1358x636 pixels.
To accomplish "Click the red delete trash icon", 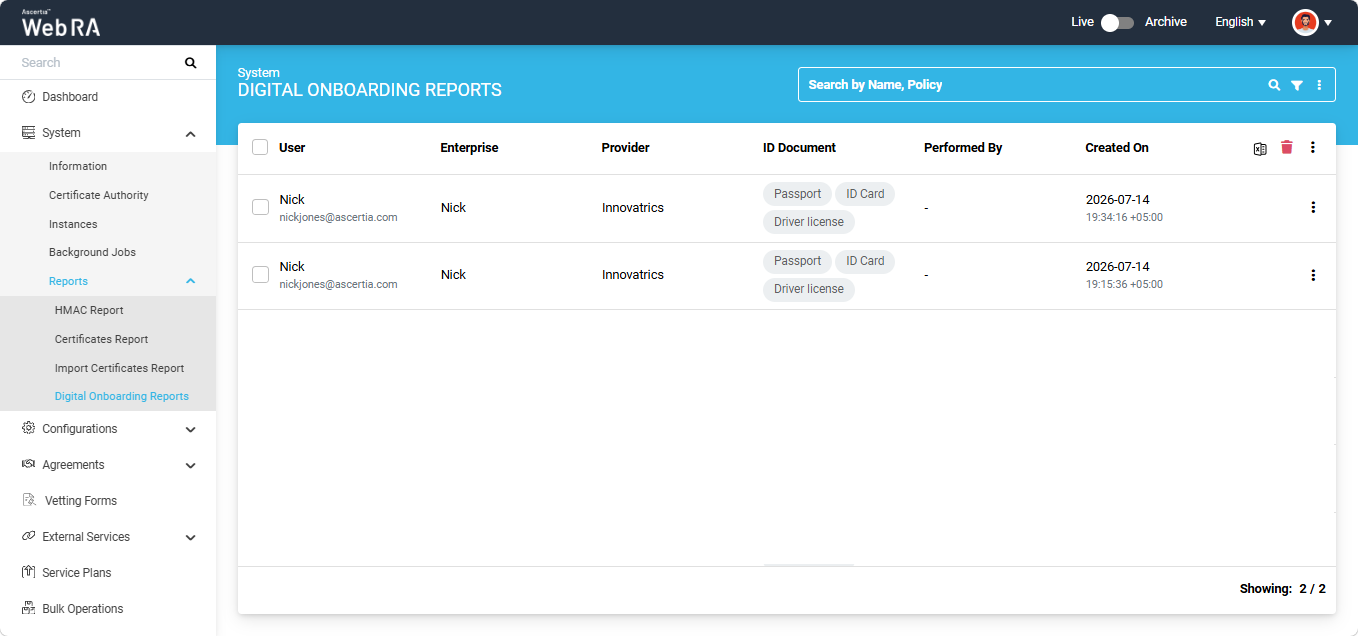I will click(x=1287, y=147).
